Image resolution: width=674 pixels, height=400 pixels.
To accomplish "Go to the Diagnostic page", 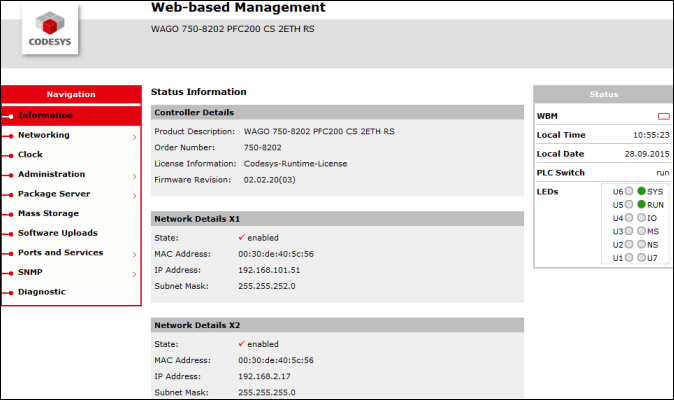I will click(41, 292).
